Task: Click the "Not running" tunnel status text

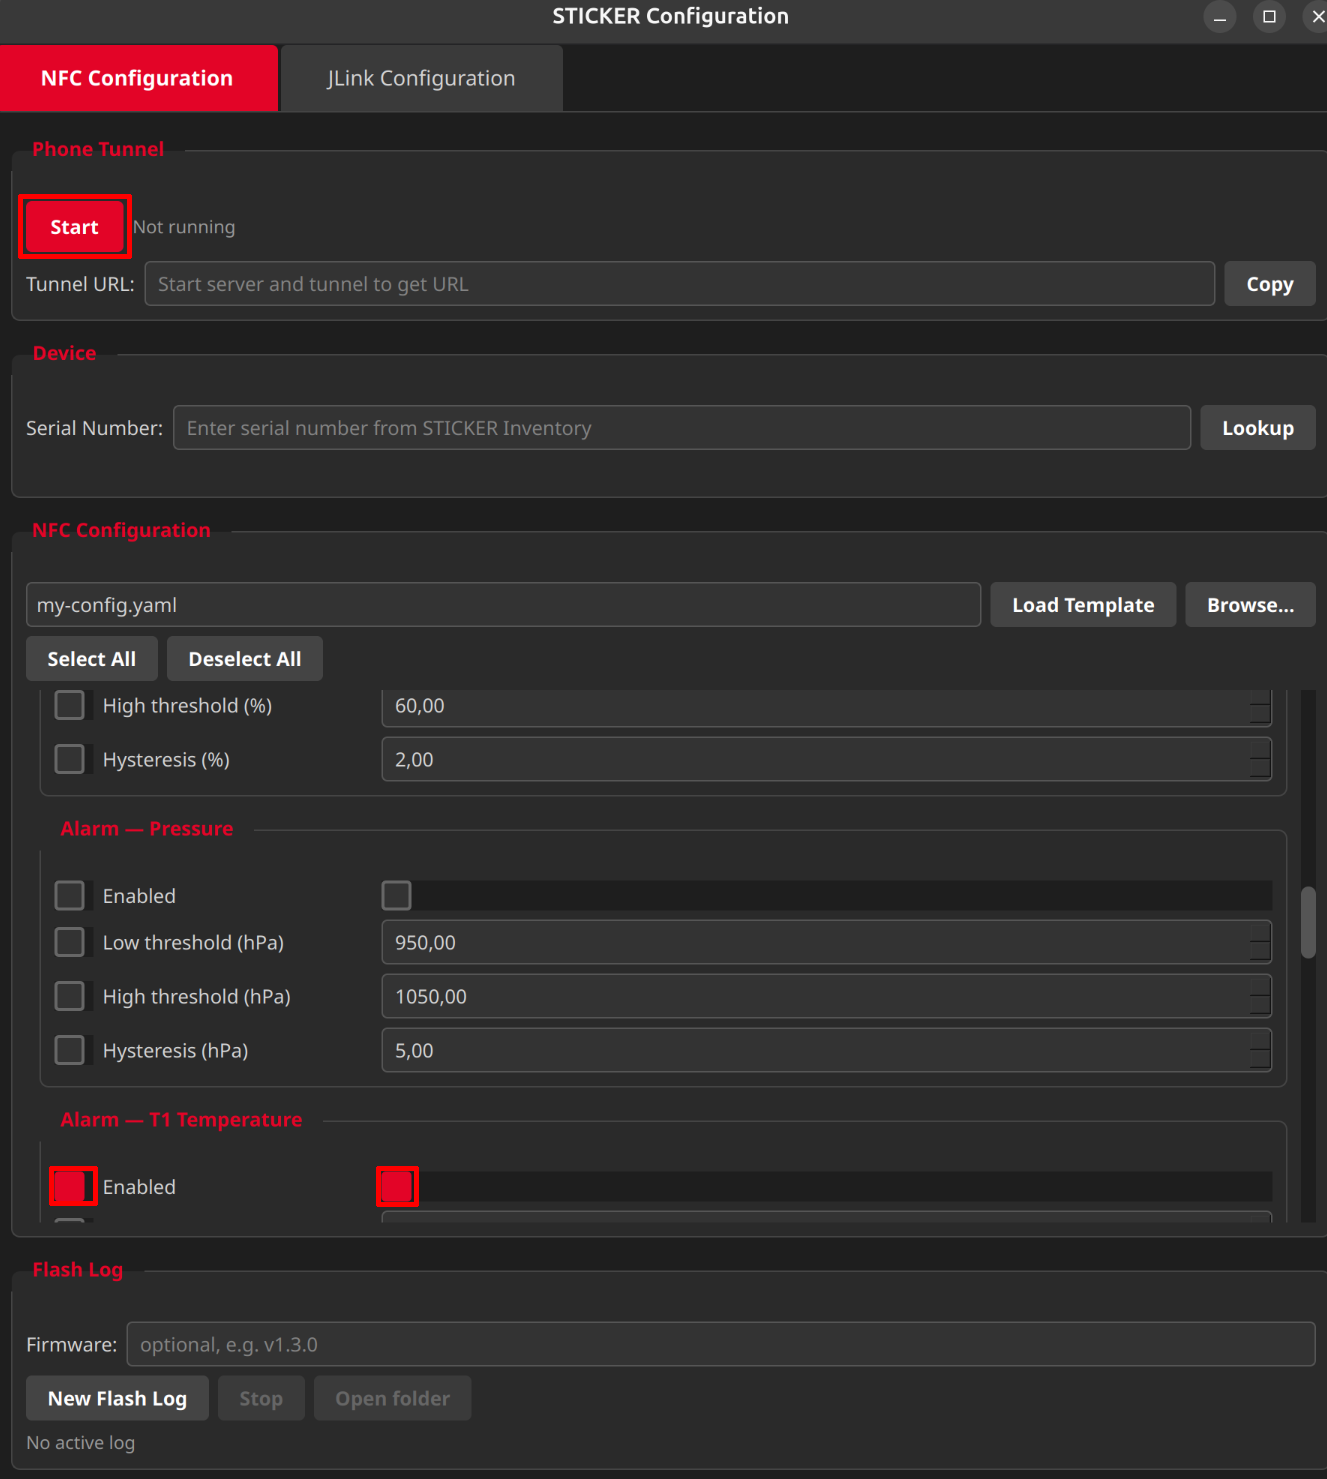Action: (x=184, y=227)
